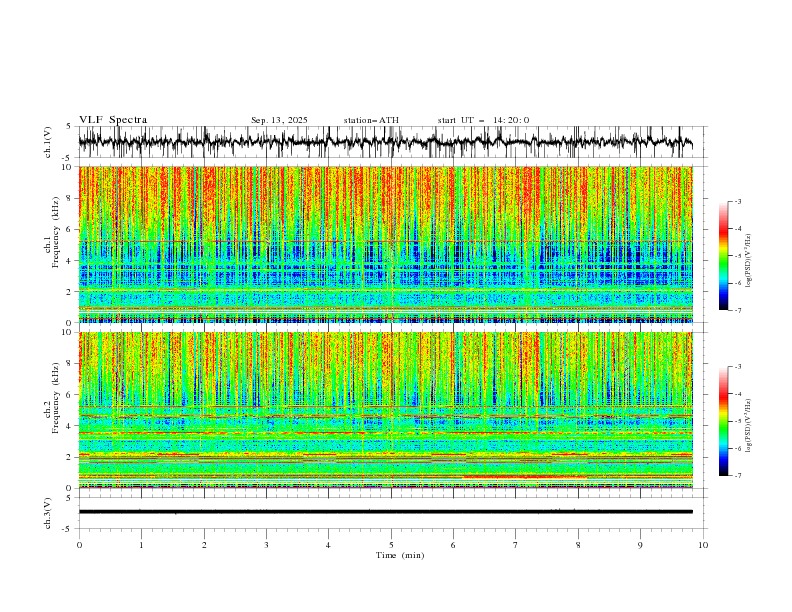This screenshot has height=612, width=792.
Task: Click the 'Time (min)' axis label
Action: coord(400,555)
